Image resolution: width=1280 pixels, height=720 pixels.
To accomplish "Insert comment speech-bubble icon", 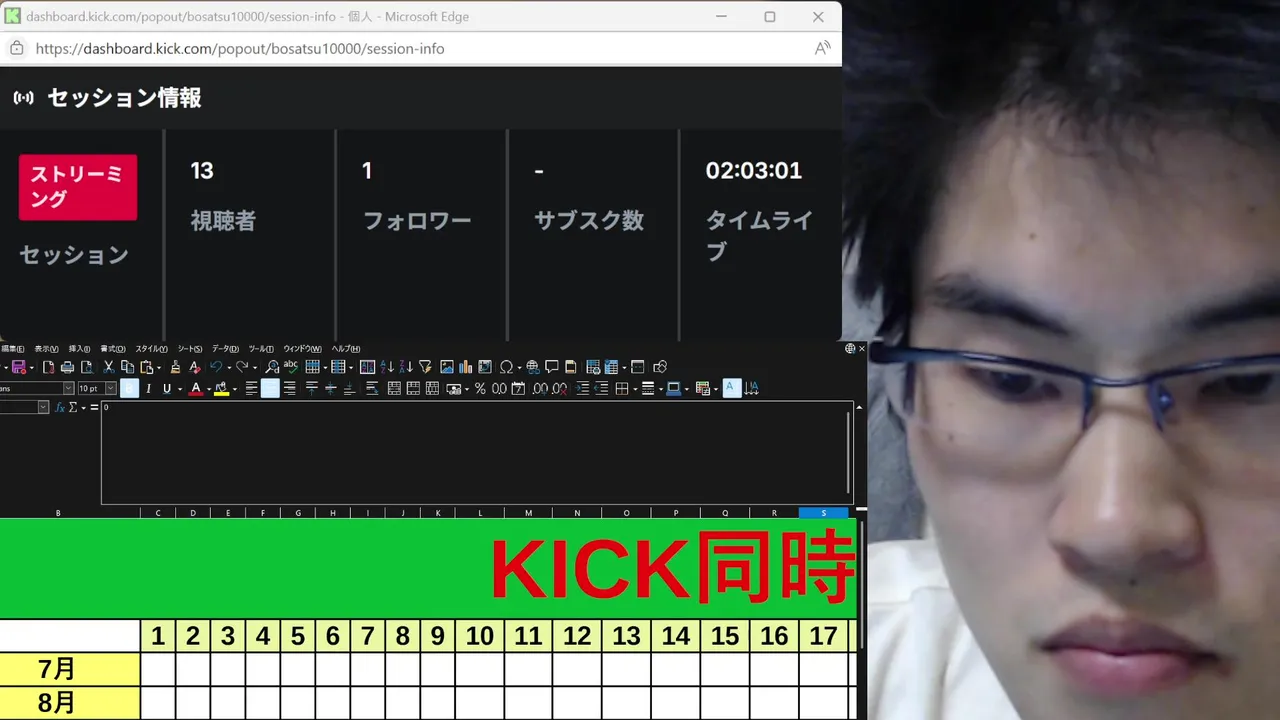I will click(x=552, y=367).
